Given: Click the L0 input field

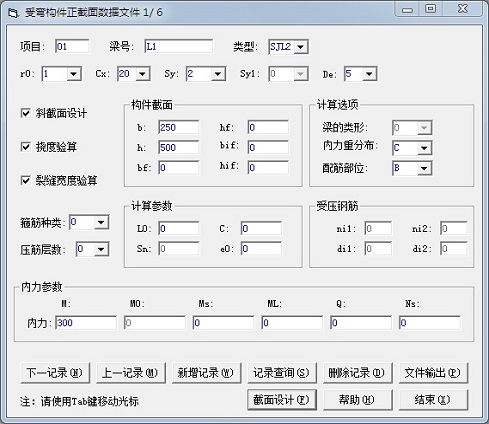Looking at the screenshot, I should [x=179, y=228].
